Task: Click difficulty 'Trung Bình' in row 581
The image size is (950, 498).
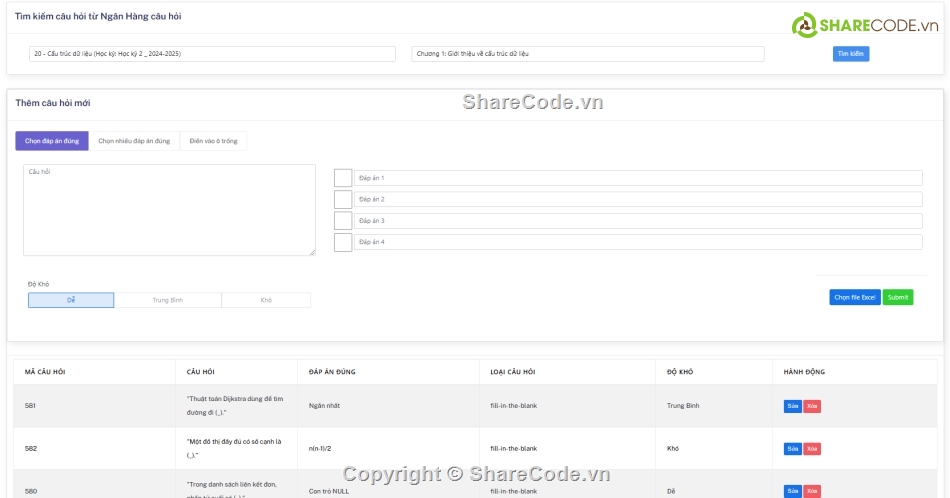Action: tap(683, 406)
